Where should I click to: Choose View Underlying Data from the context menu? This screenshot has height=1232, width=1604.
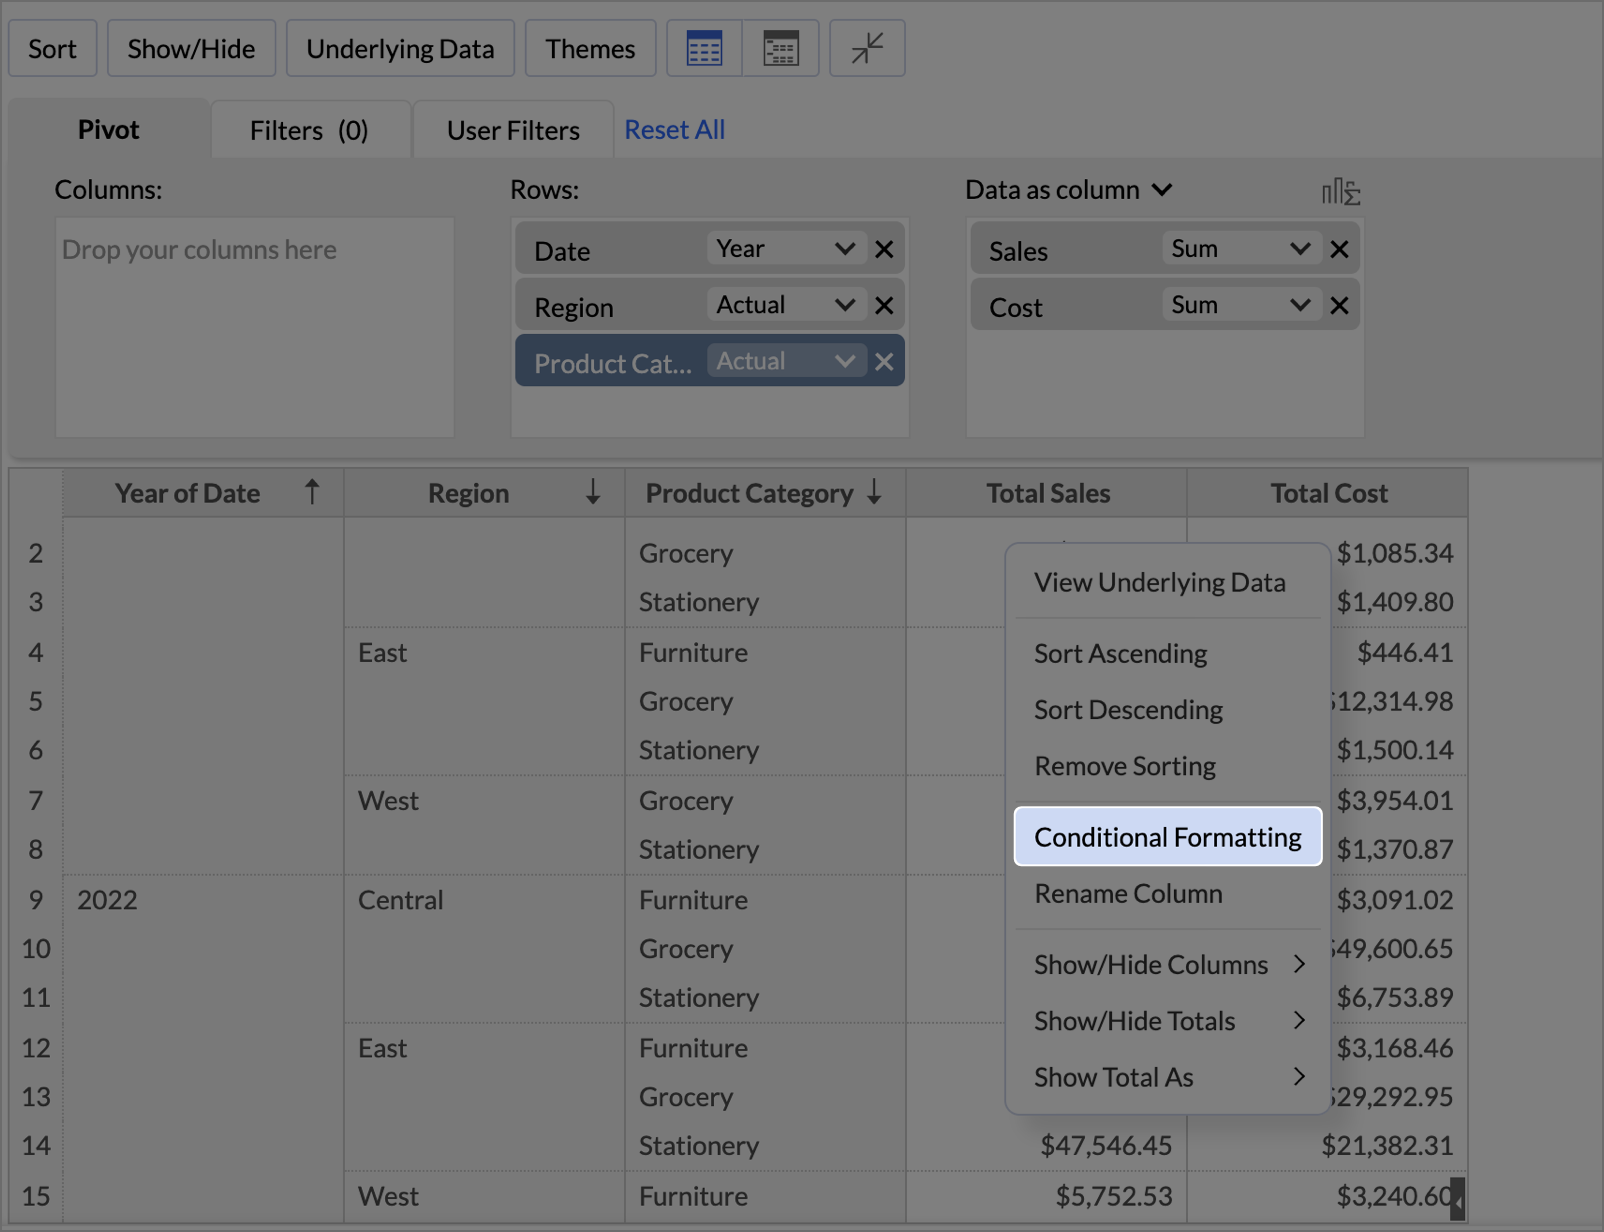(x=1168, y=582)
